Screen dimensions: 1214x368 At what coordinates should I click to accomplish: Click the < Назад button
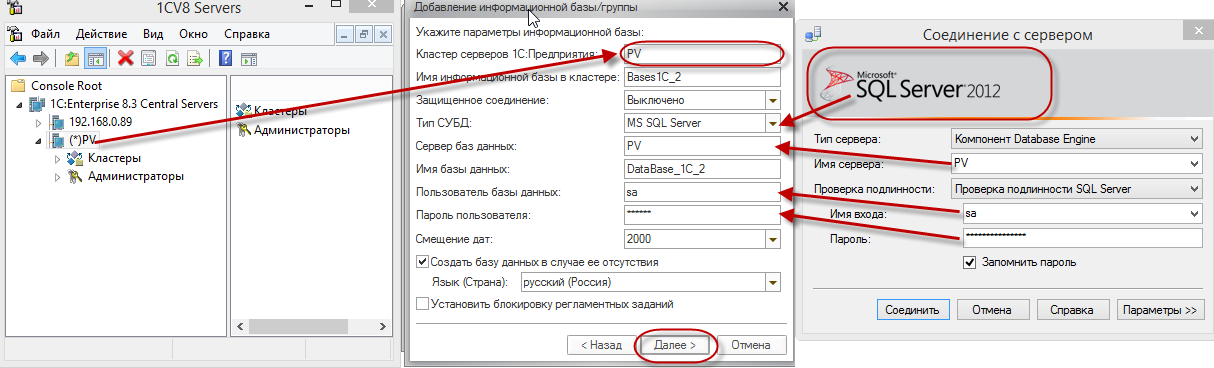(601, 345)
